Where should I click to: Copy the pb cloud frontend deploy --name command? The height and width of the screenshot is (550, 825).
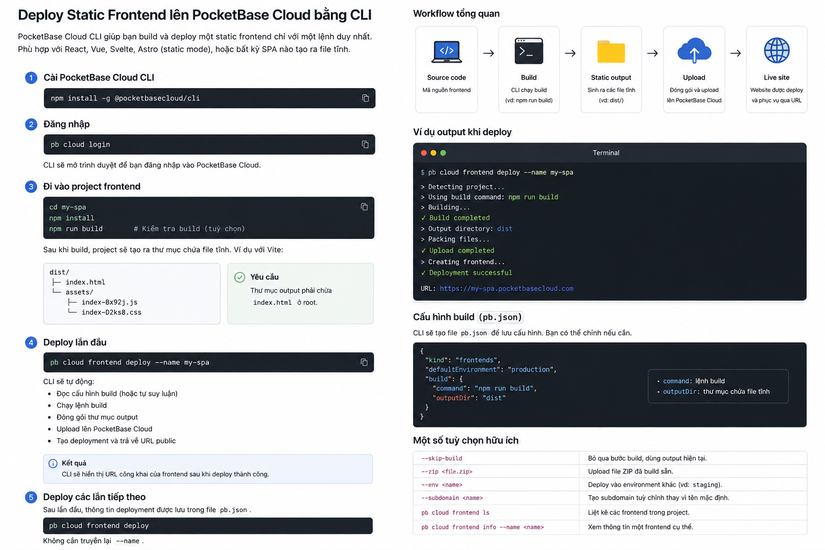[x=364, y=362]
